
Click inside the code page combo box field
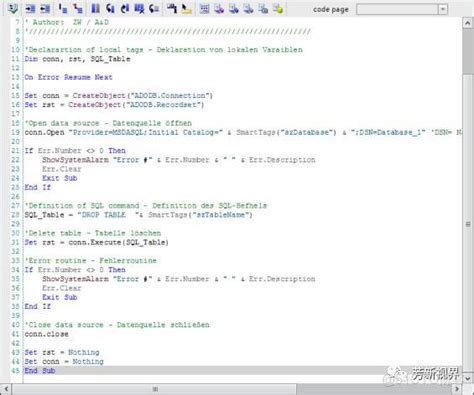[397, 9]
